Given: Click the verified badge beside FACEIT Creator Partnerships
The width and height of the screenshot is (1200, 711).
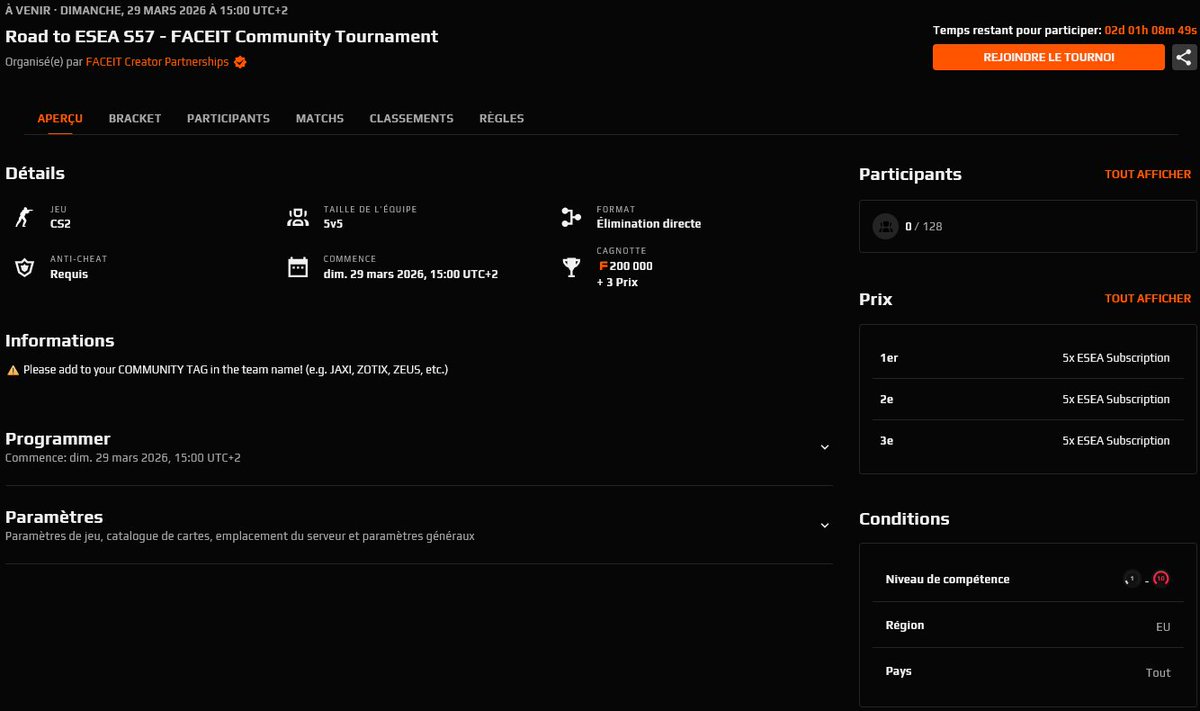Looking at the screenshot, I should point(240,62).
